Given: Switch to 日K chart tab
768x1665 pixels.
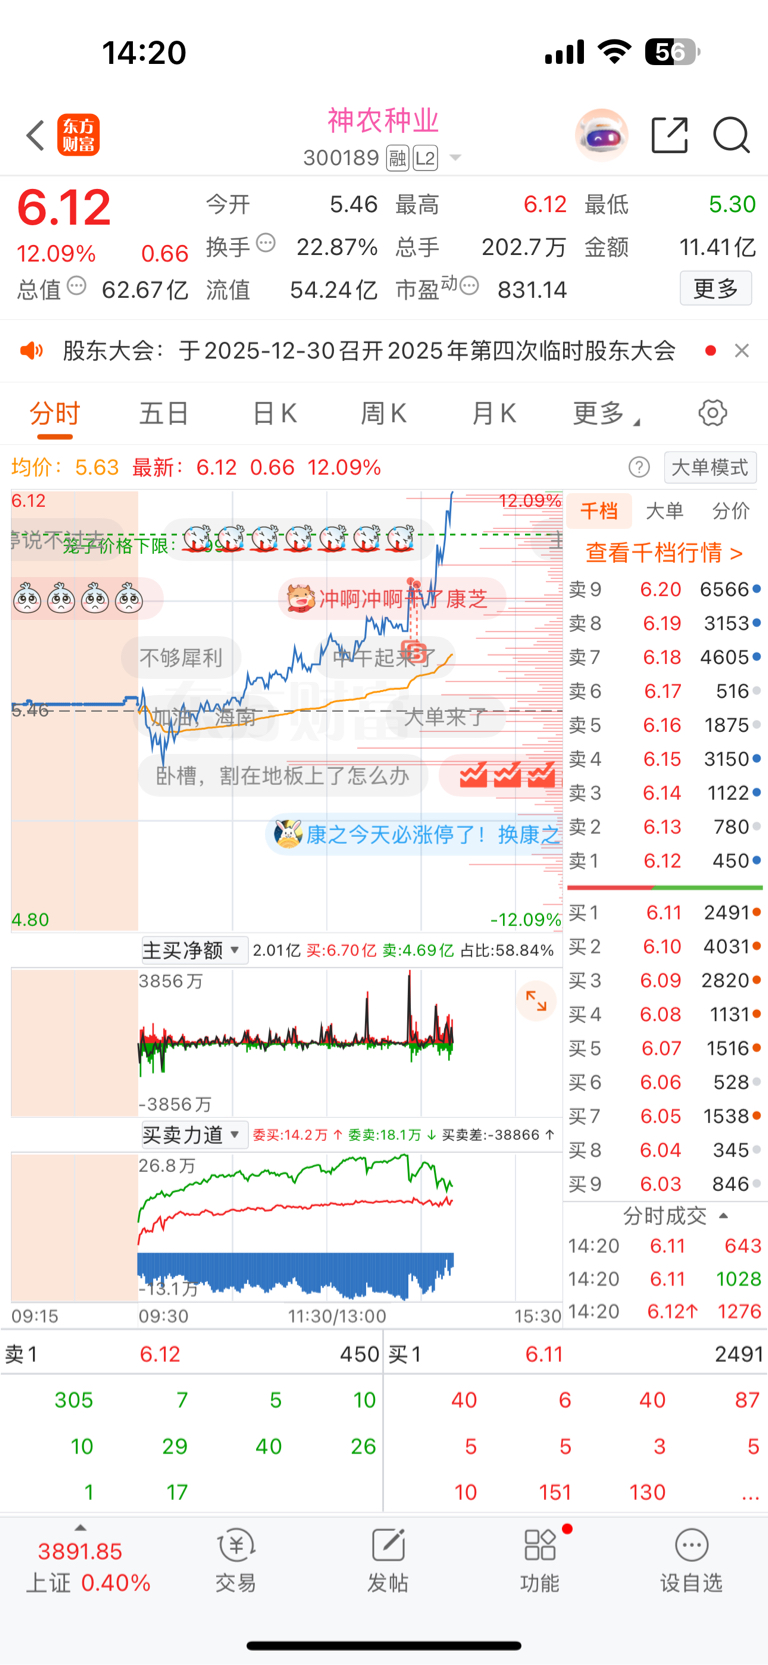Looking at the screenshot, I should pyautogui.click(x=274, y=414).
